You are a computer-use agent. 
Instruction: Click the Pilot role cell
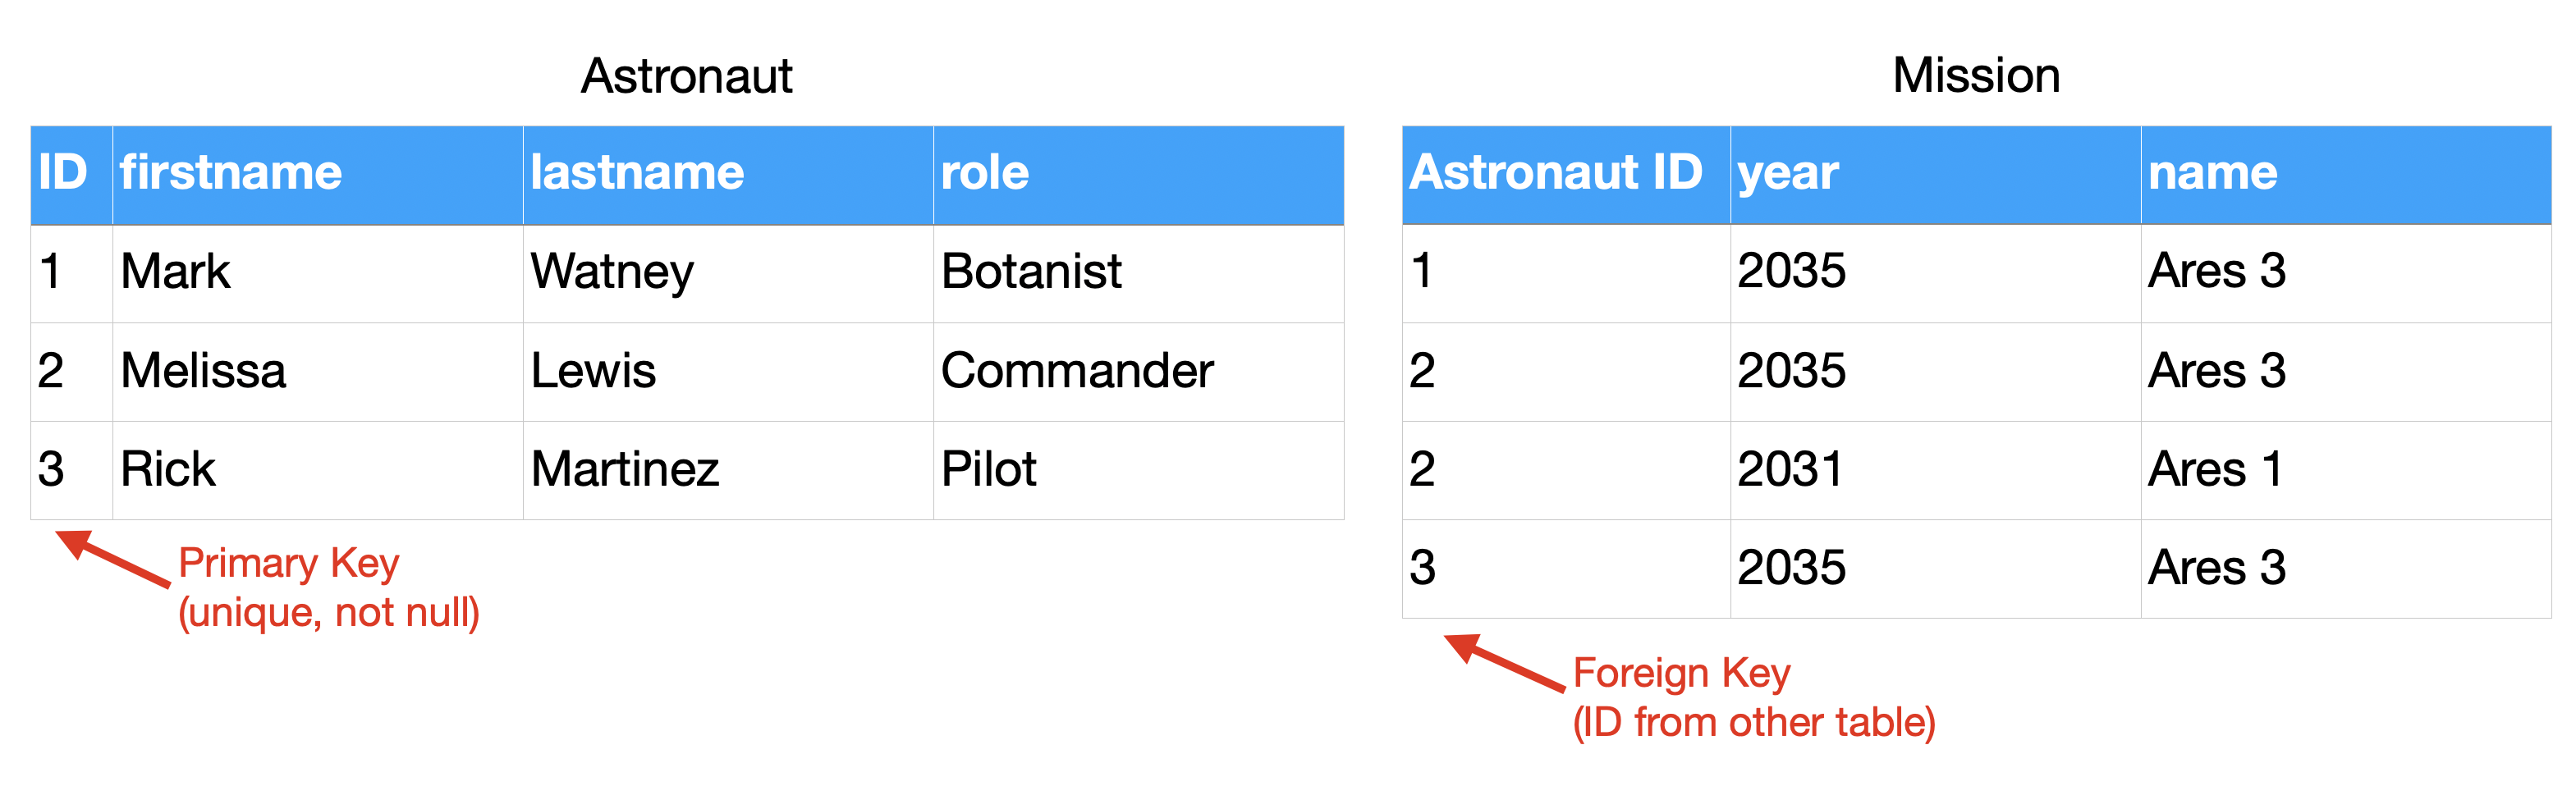[988, 470]
